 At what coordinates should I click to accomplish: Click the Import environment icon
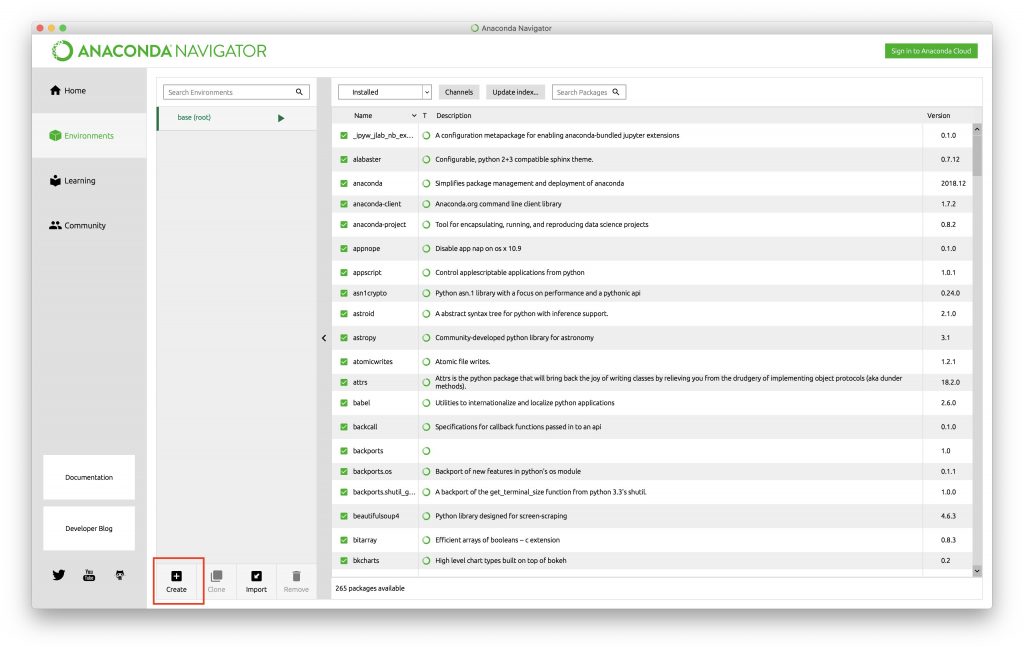(x=256, y=576)
